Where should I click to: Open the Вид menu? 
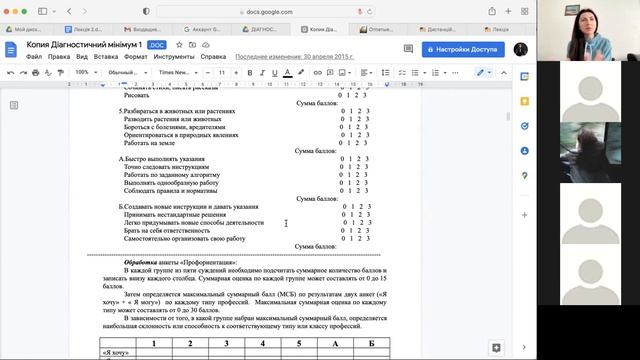point(82,57)
